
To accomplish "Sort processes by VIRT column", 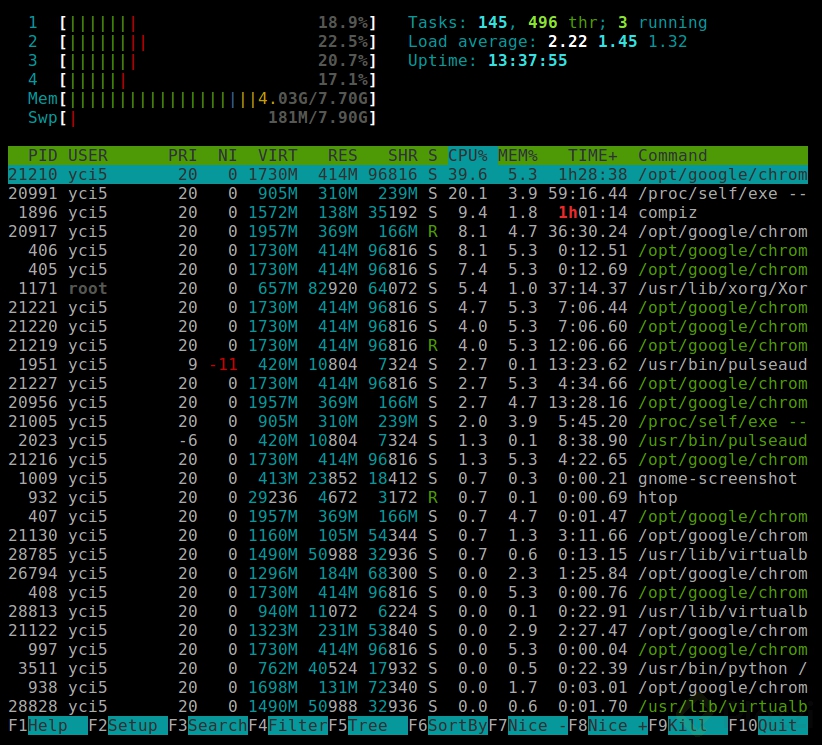I will tap(277, 156).
